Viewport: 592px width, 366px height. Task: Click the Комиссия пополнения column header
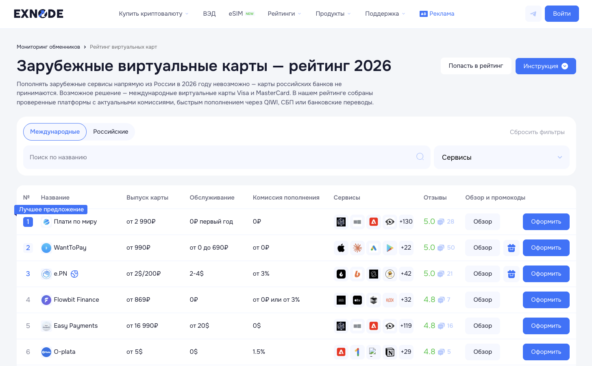coord(286,198)
